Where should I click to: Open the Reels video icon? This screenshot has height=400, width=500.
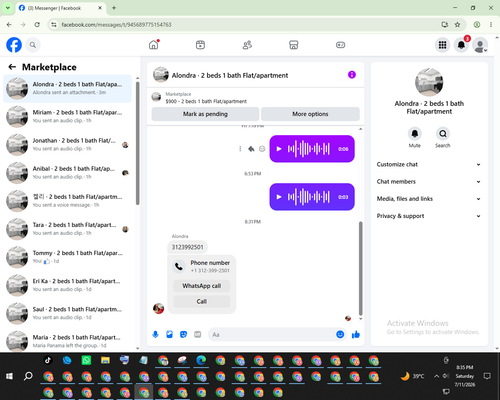(200, 45)
